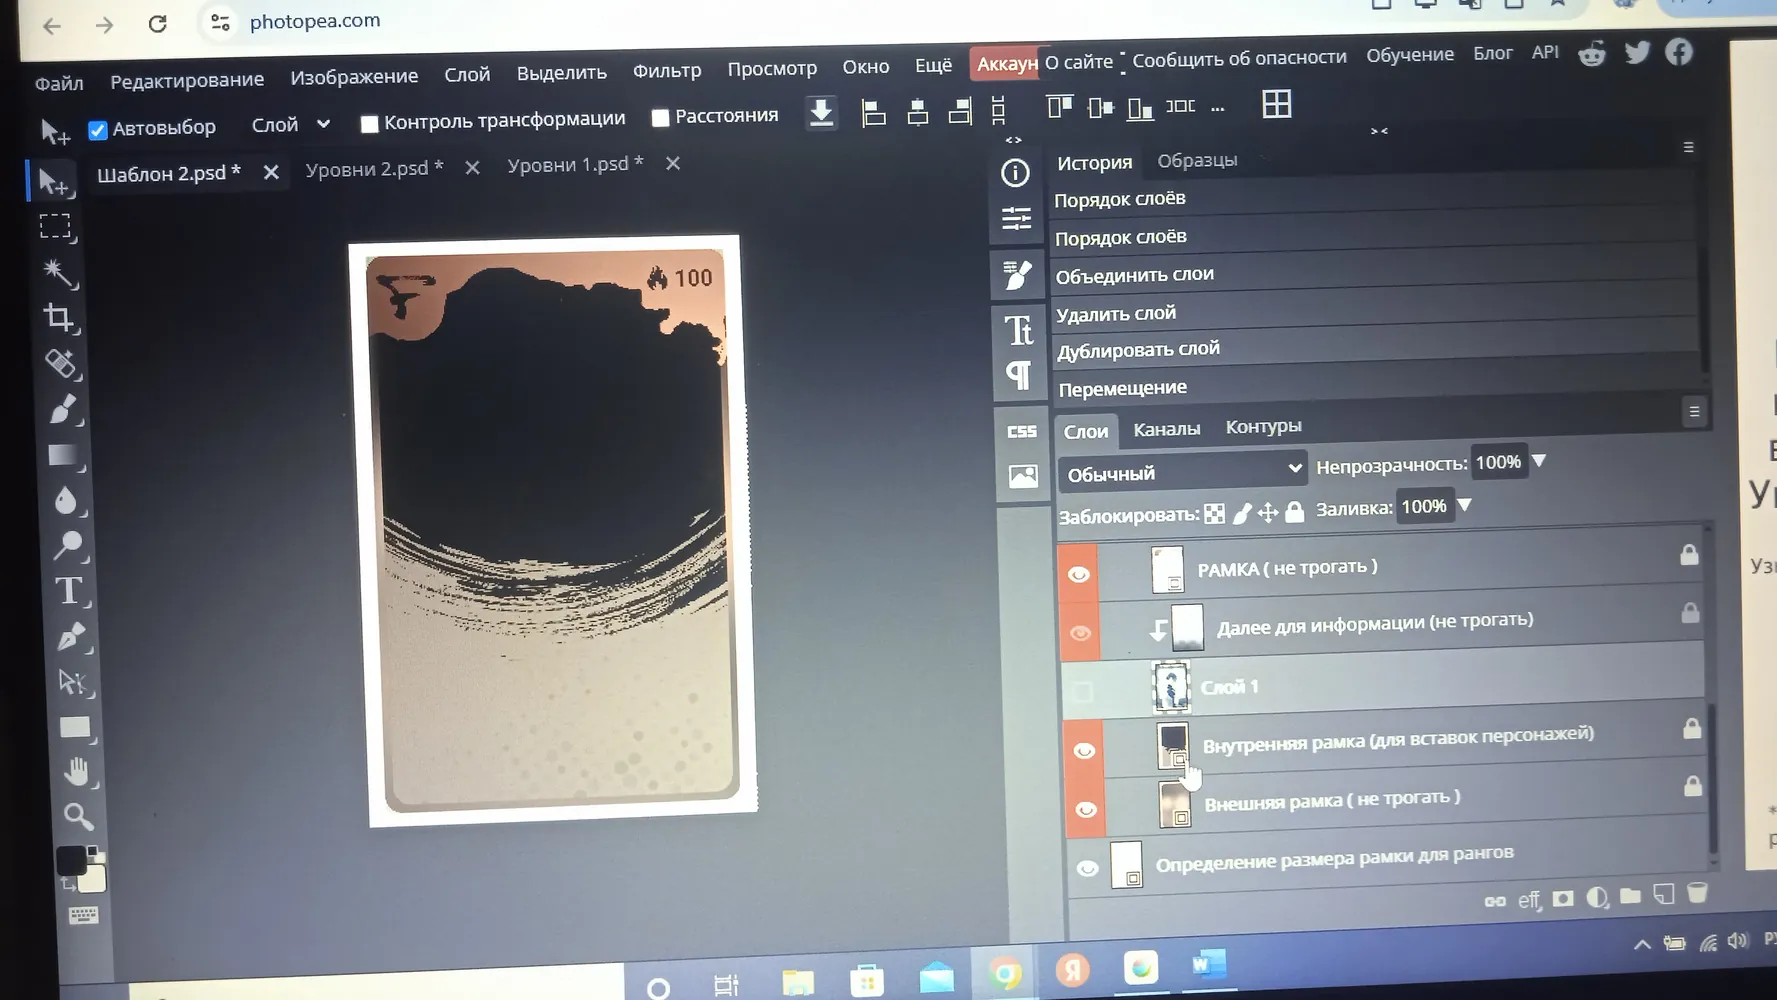Open the Изображение menu
1777x1000 pixels.
pos(354,77)
